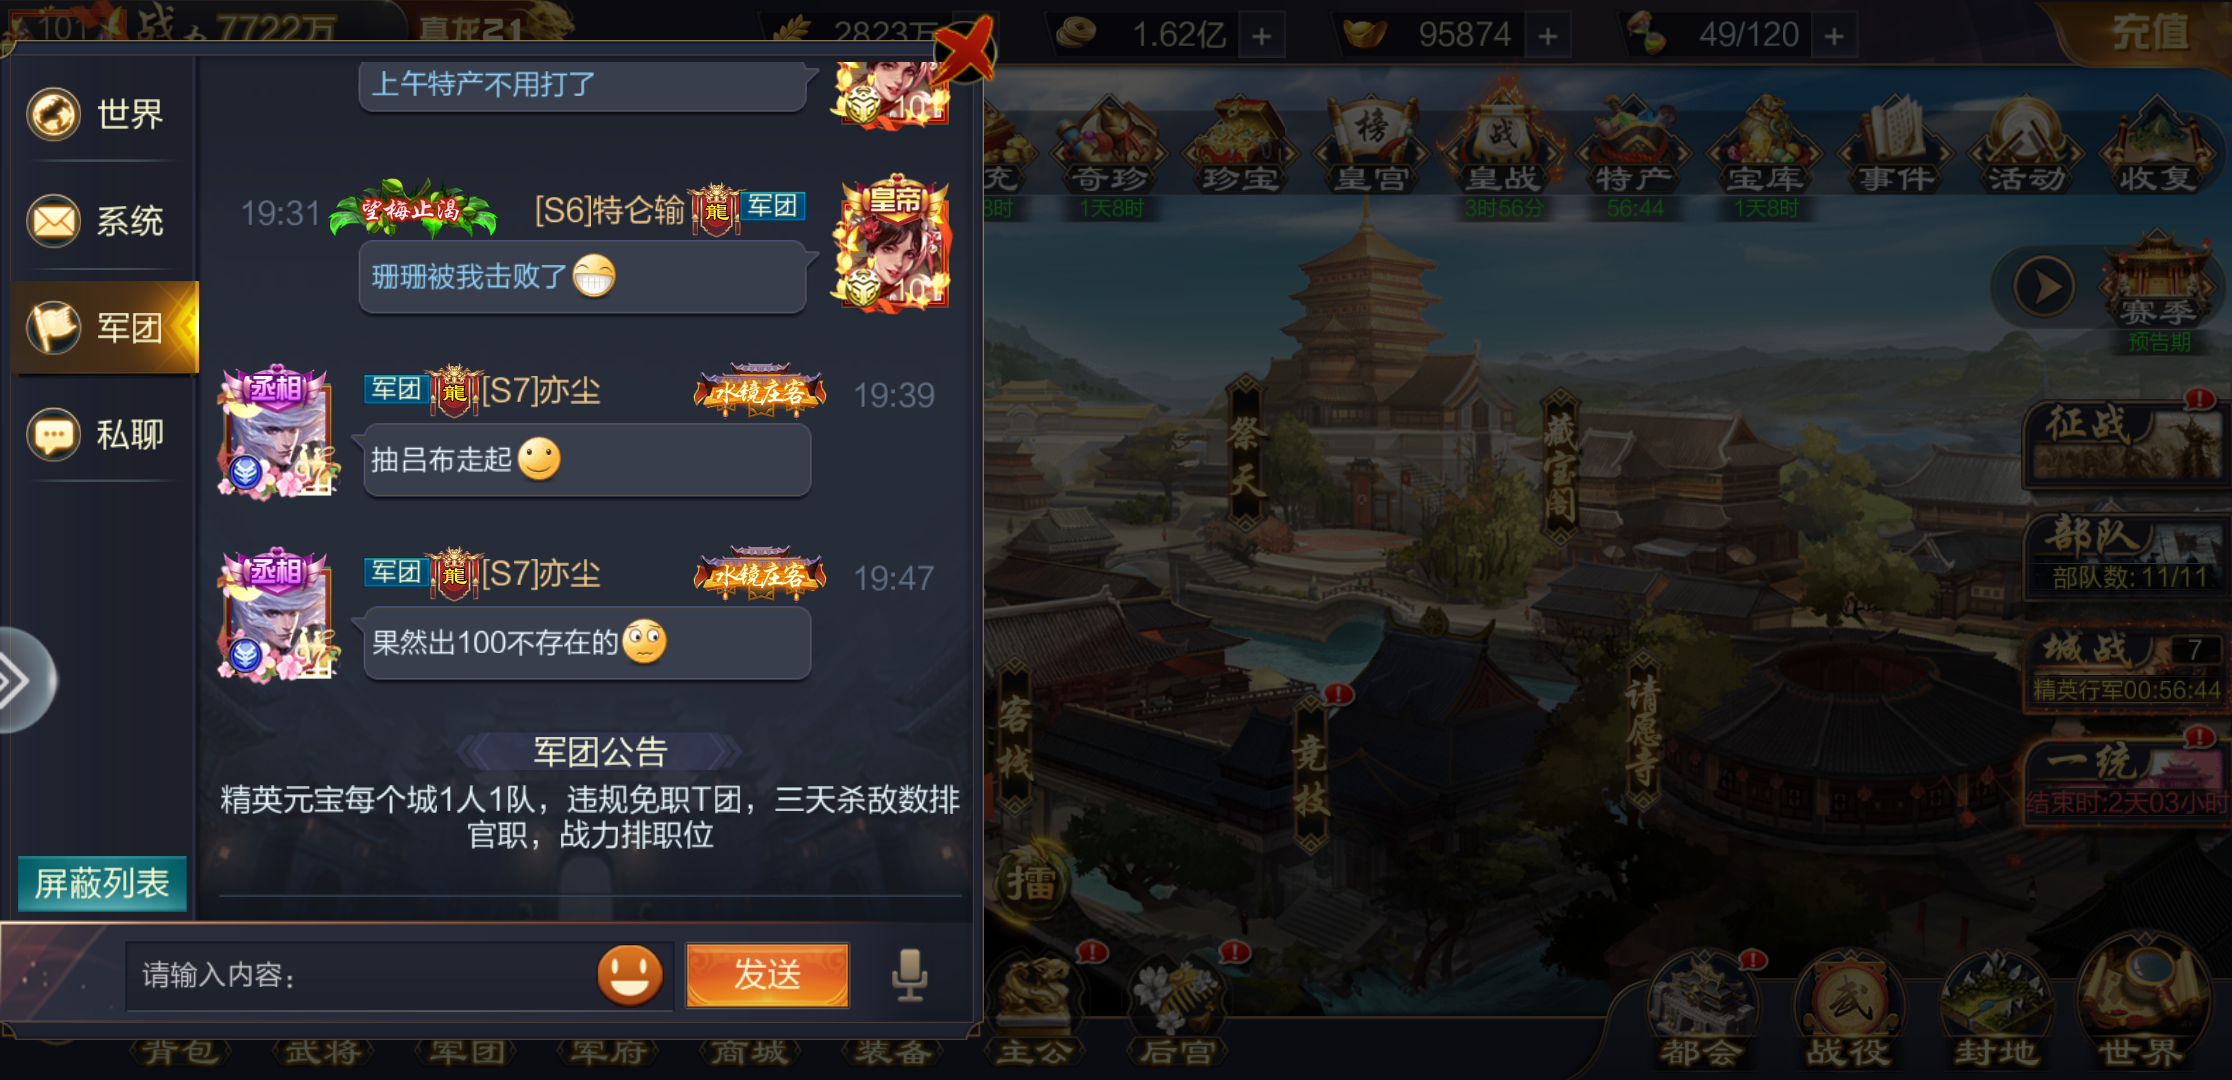This screenshot has width=2232, height=1080.
Task: Open the 宝库 treasury icon
Action: click(x=1765, y=144)
